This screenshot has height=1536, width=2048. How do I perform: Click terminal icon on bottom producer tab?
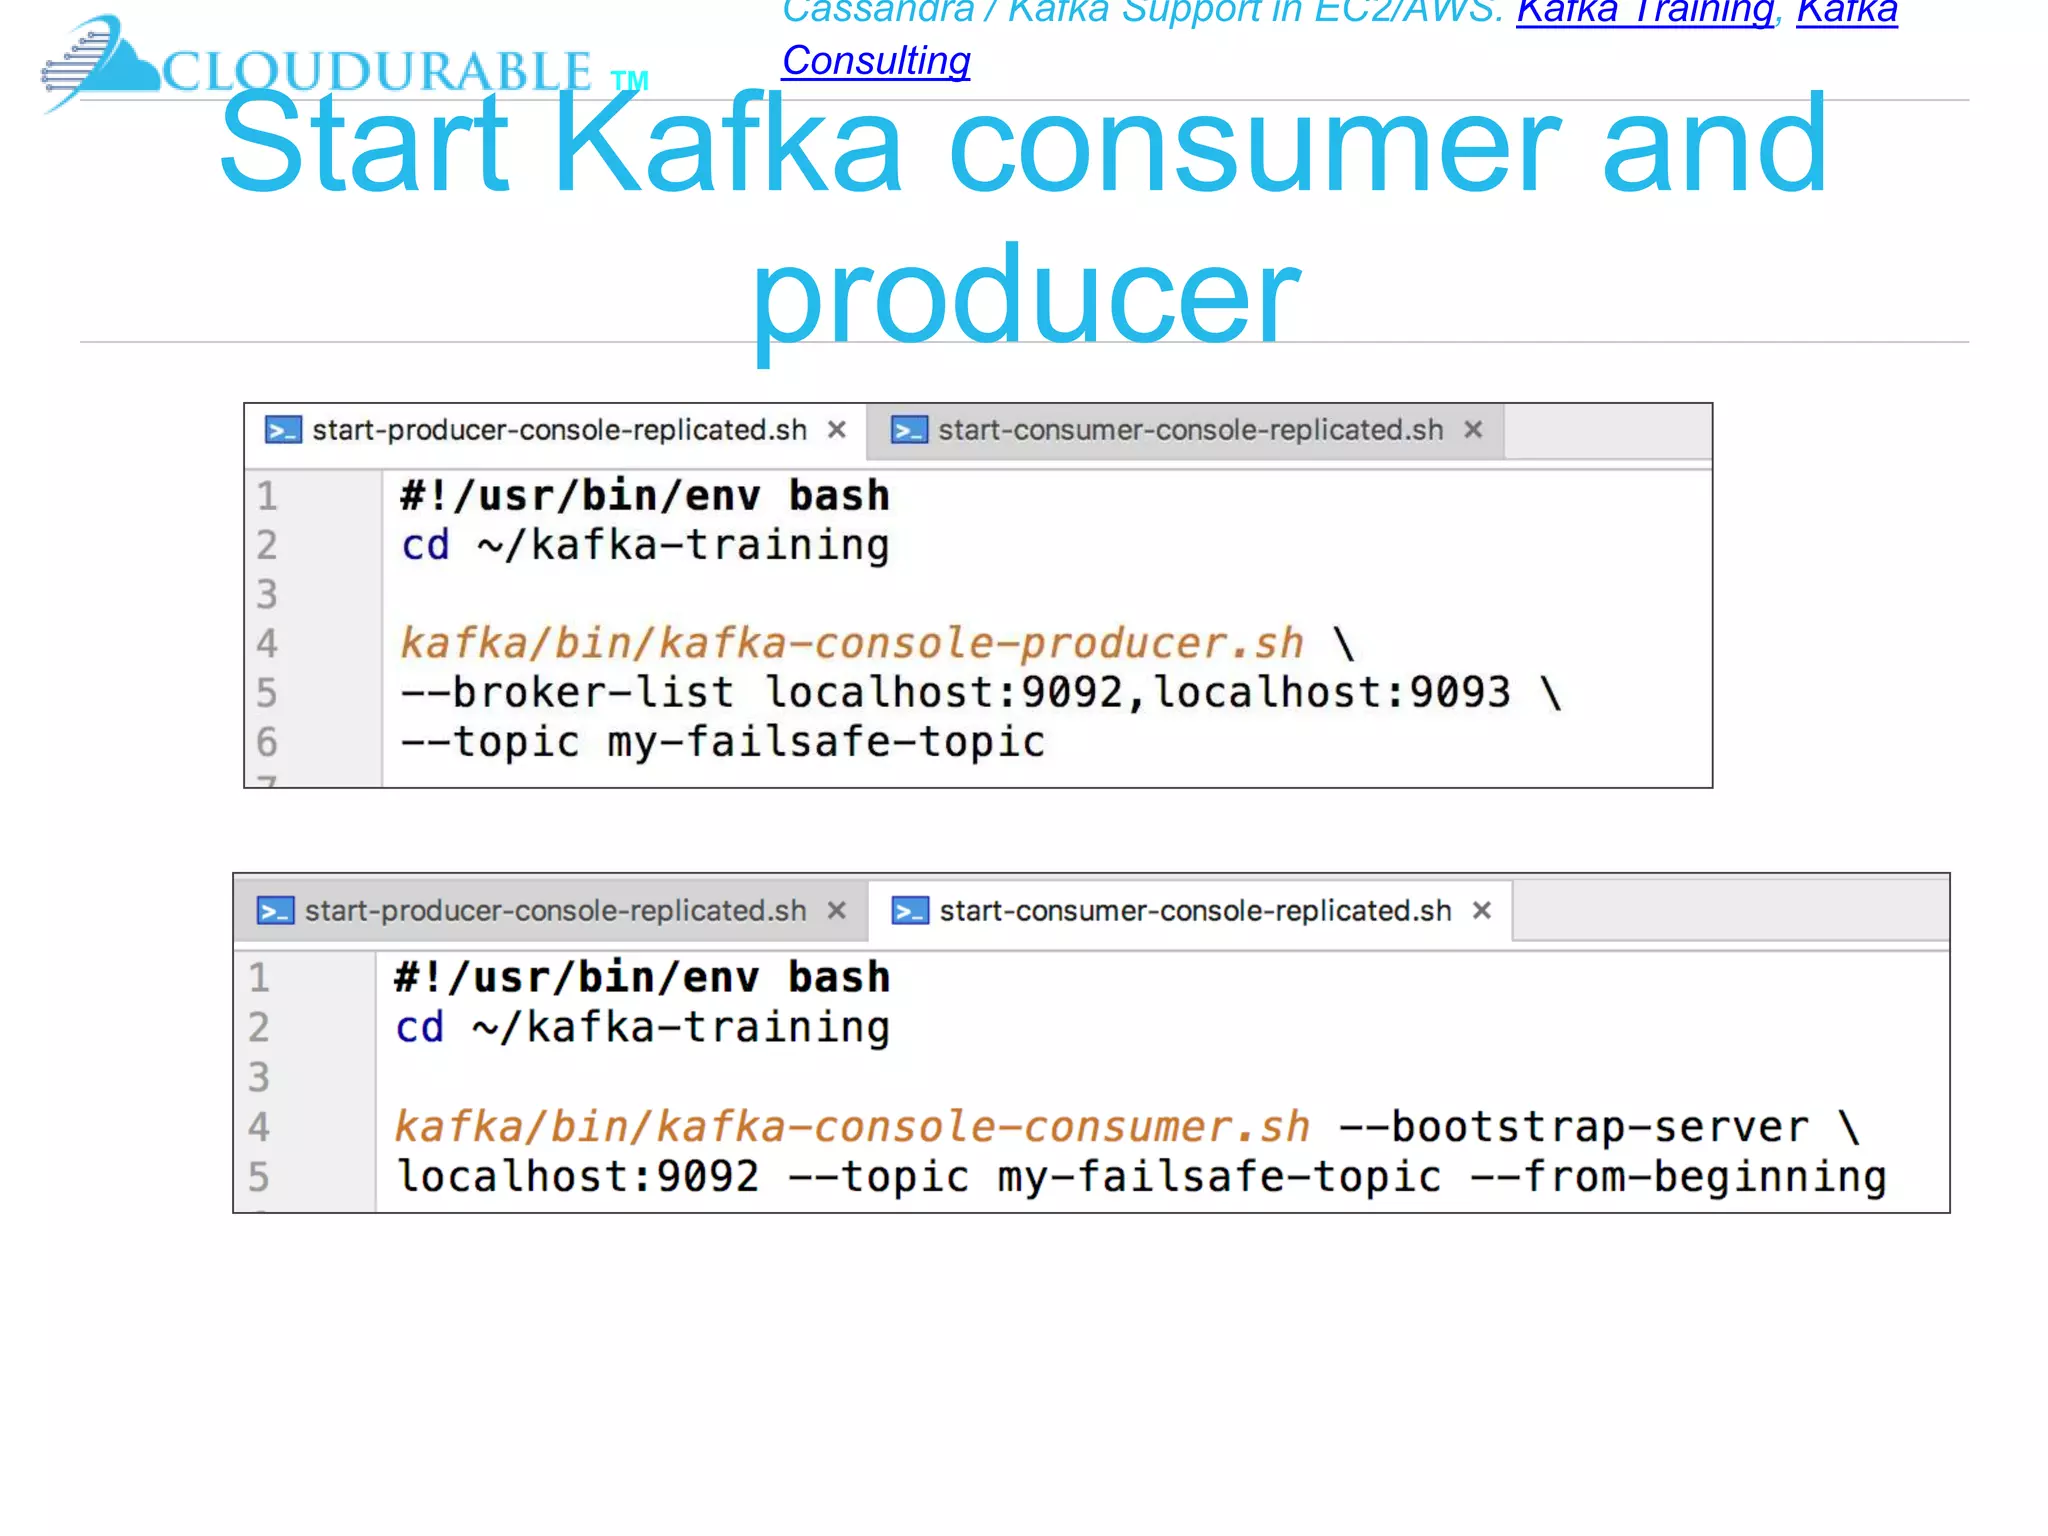(x=275, y=911)
